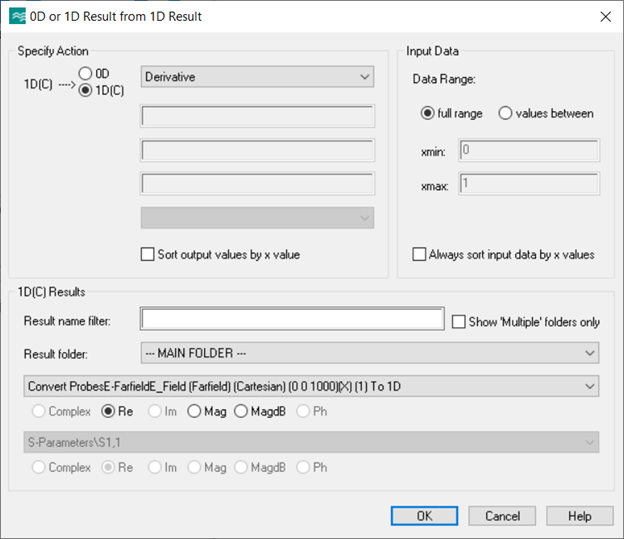
Task: Choose the MagdB component radio button
Action: tap(242, 411)
